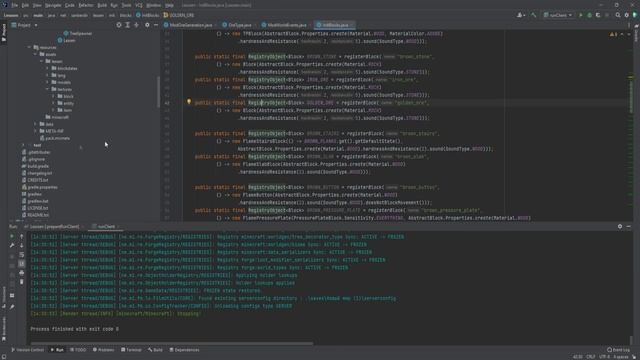Hide the Project panel with minus icon
Viewport: 640px width, 360px height.
click(x=156, y=25)
